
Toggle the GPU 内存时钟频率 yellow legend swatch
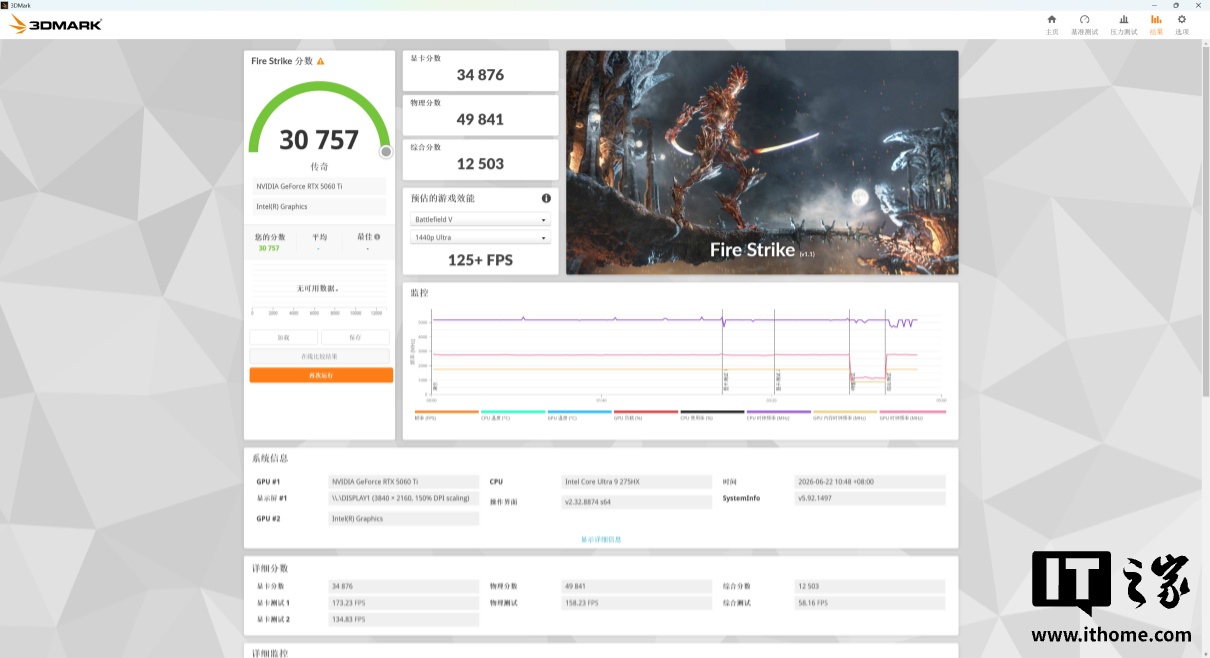click(x=845, y=411)
